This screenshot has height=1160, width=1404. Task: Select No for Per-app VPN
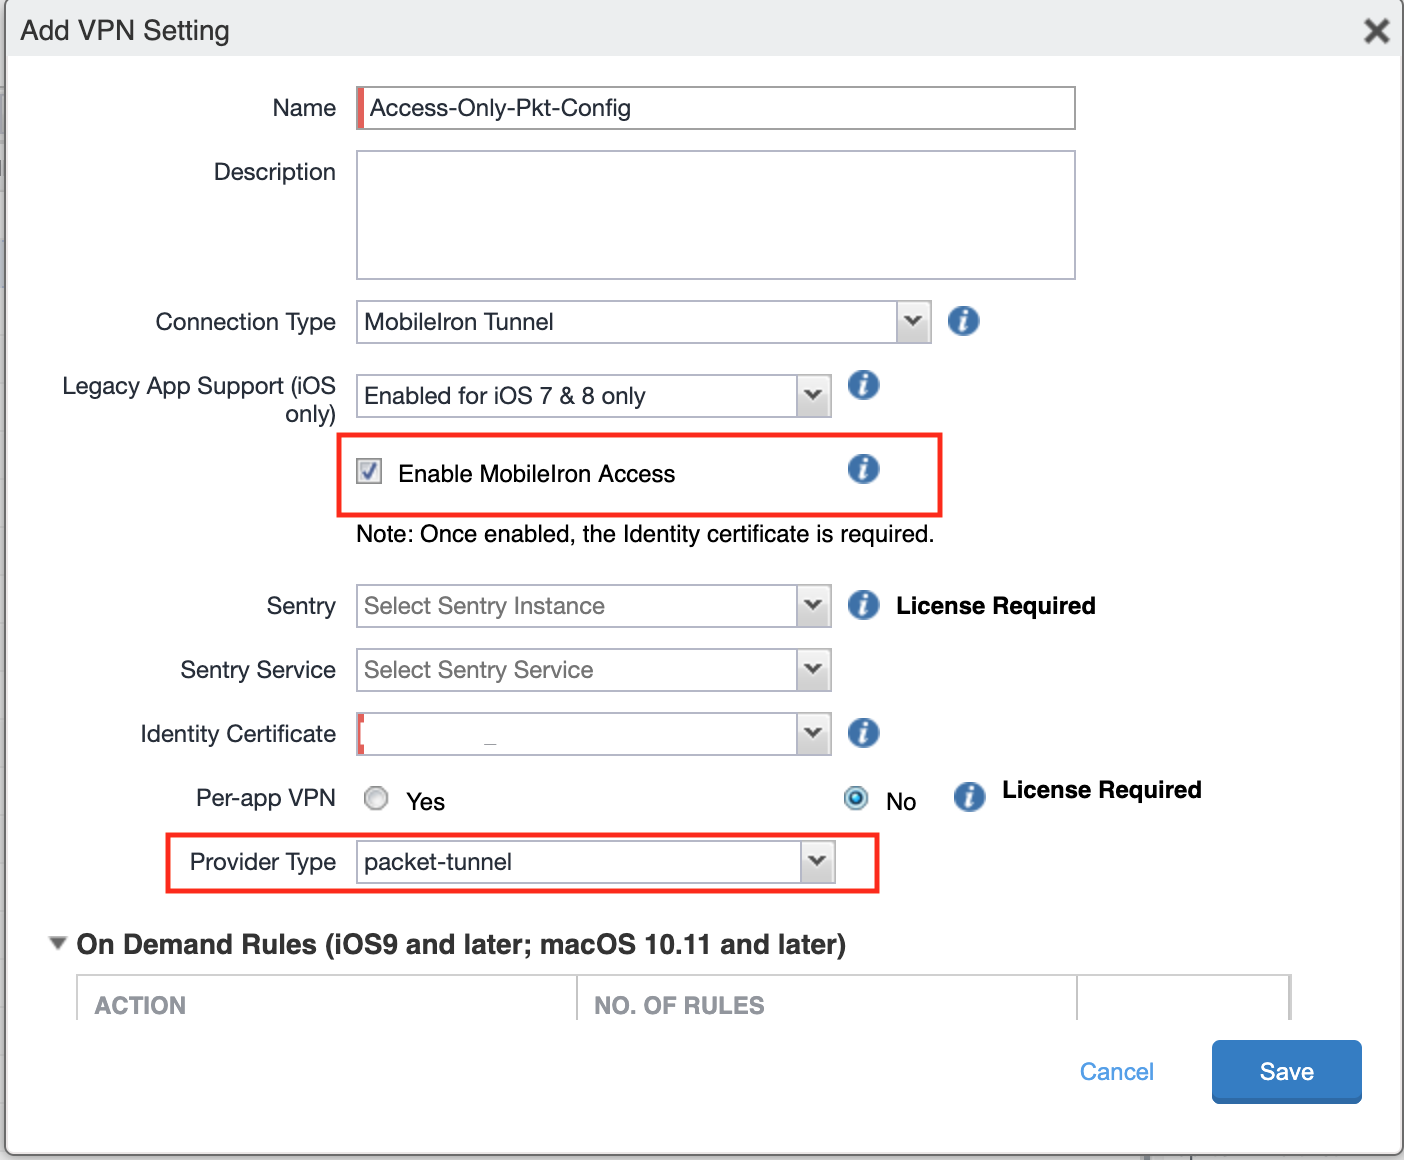click(x=856, y=798)
